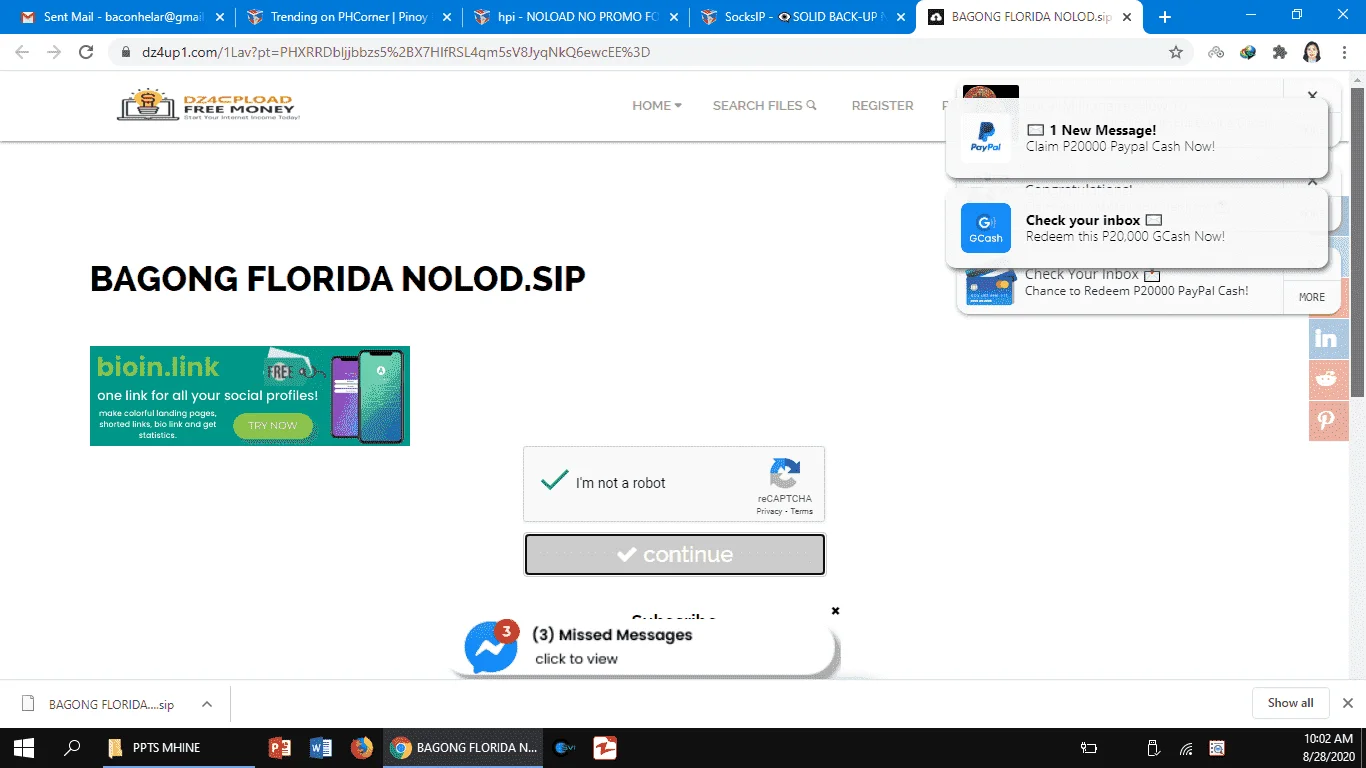The image size is (1366, 768).
Task: Click the address bar URL
Action: coord(396,52)
